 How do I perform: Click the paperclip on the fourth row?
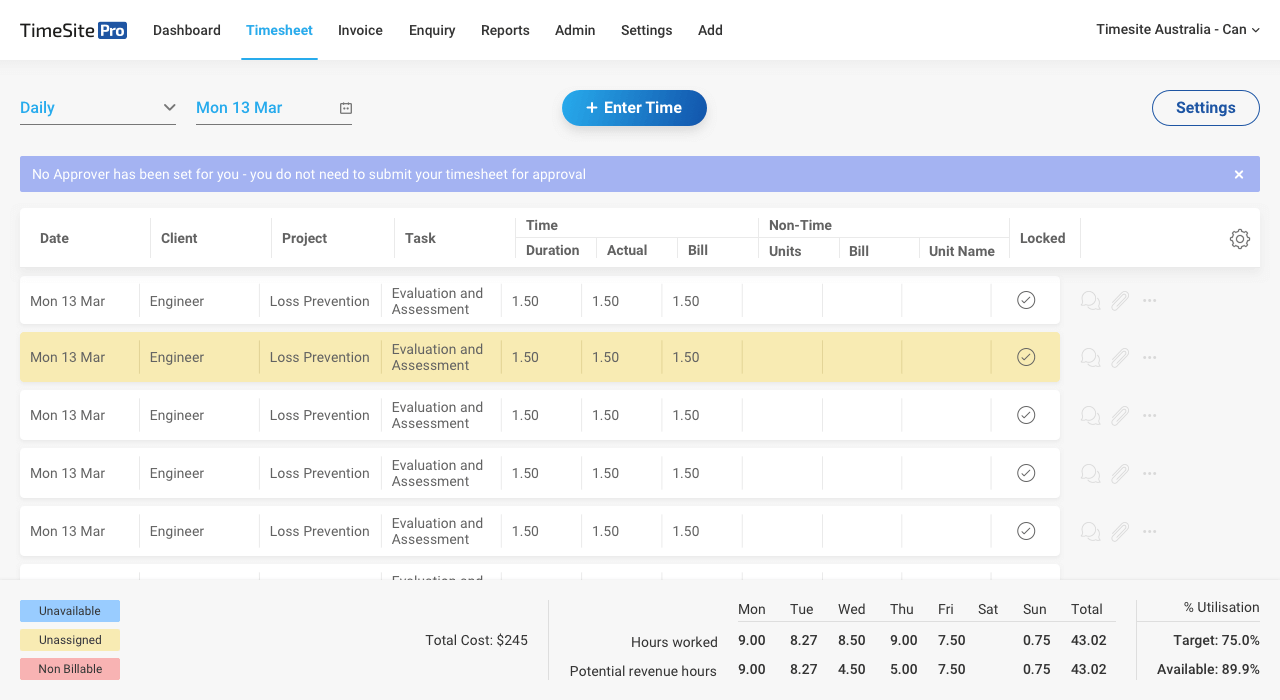[x=1120, y=474]
